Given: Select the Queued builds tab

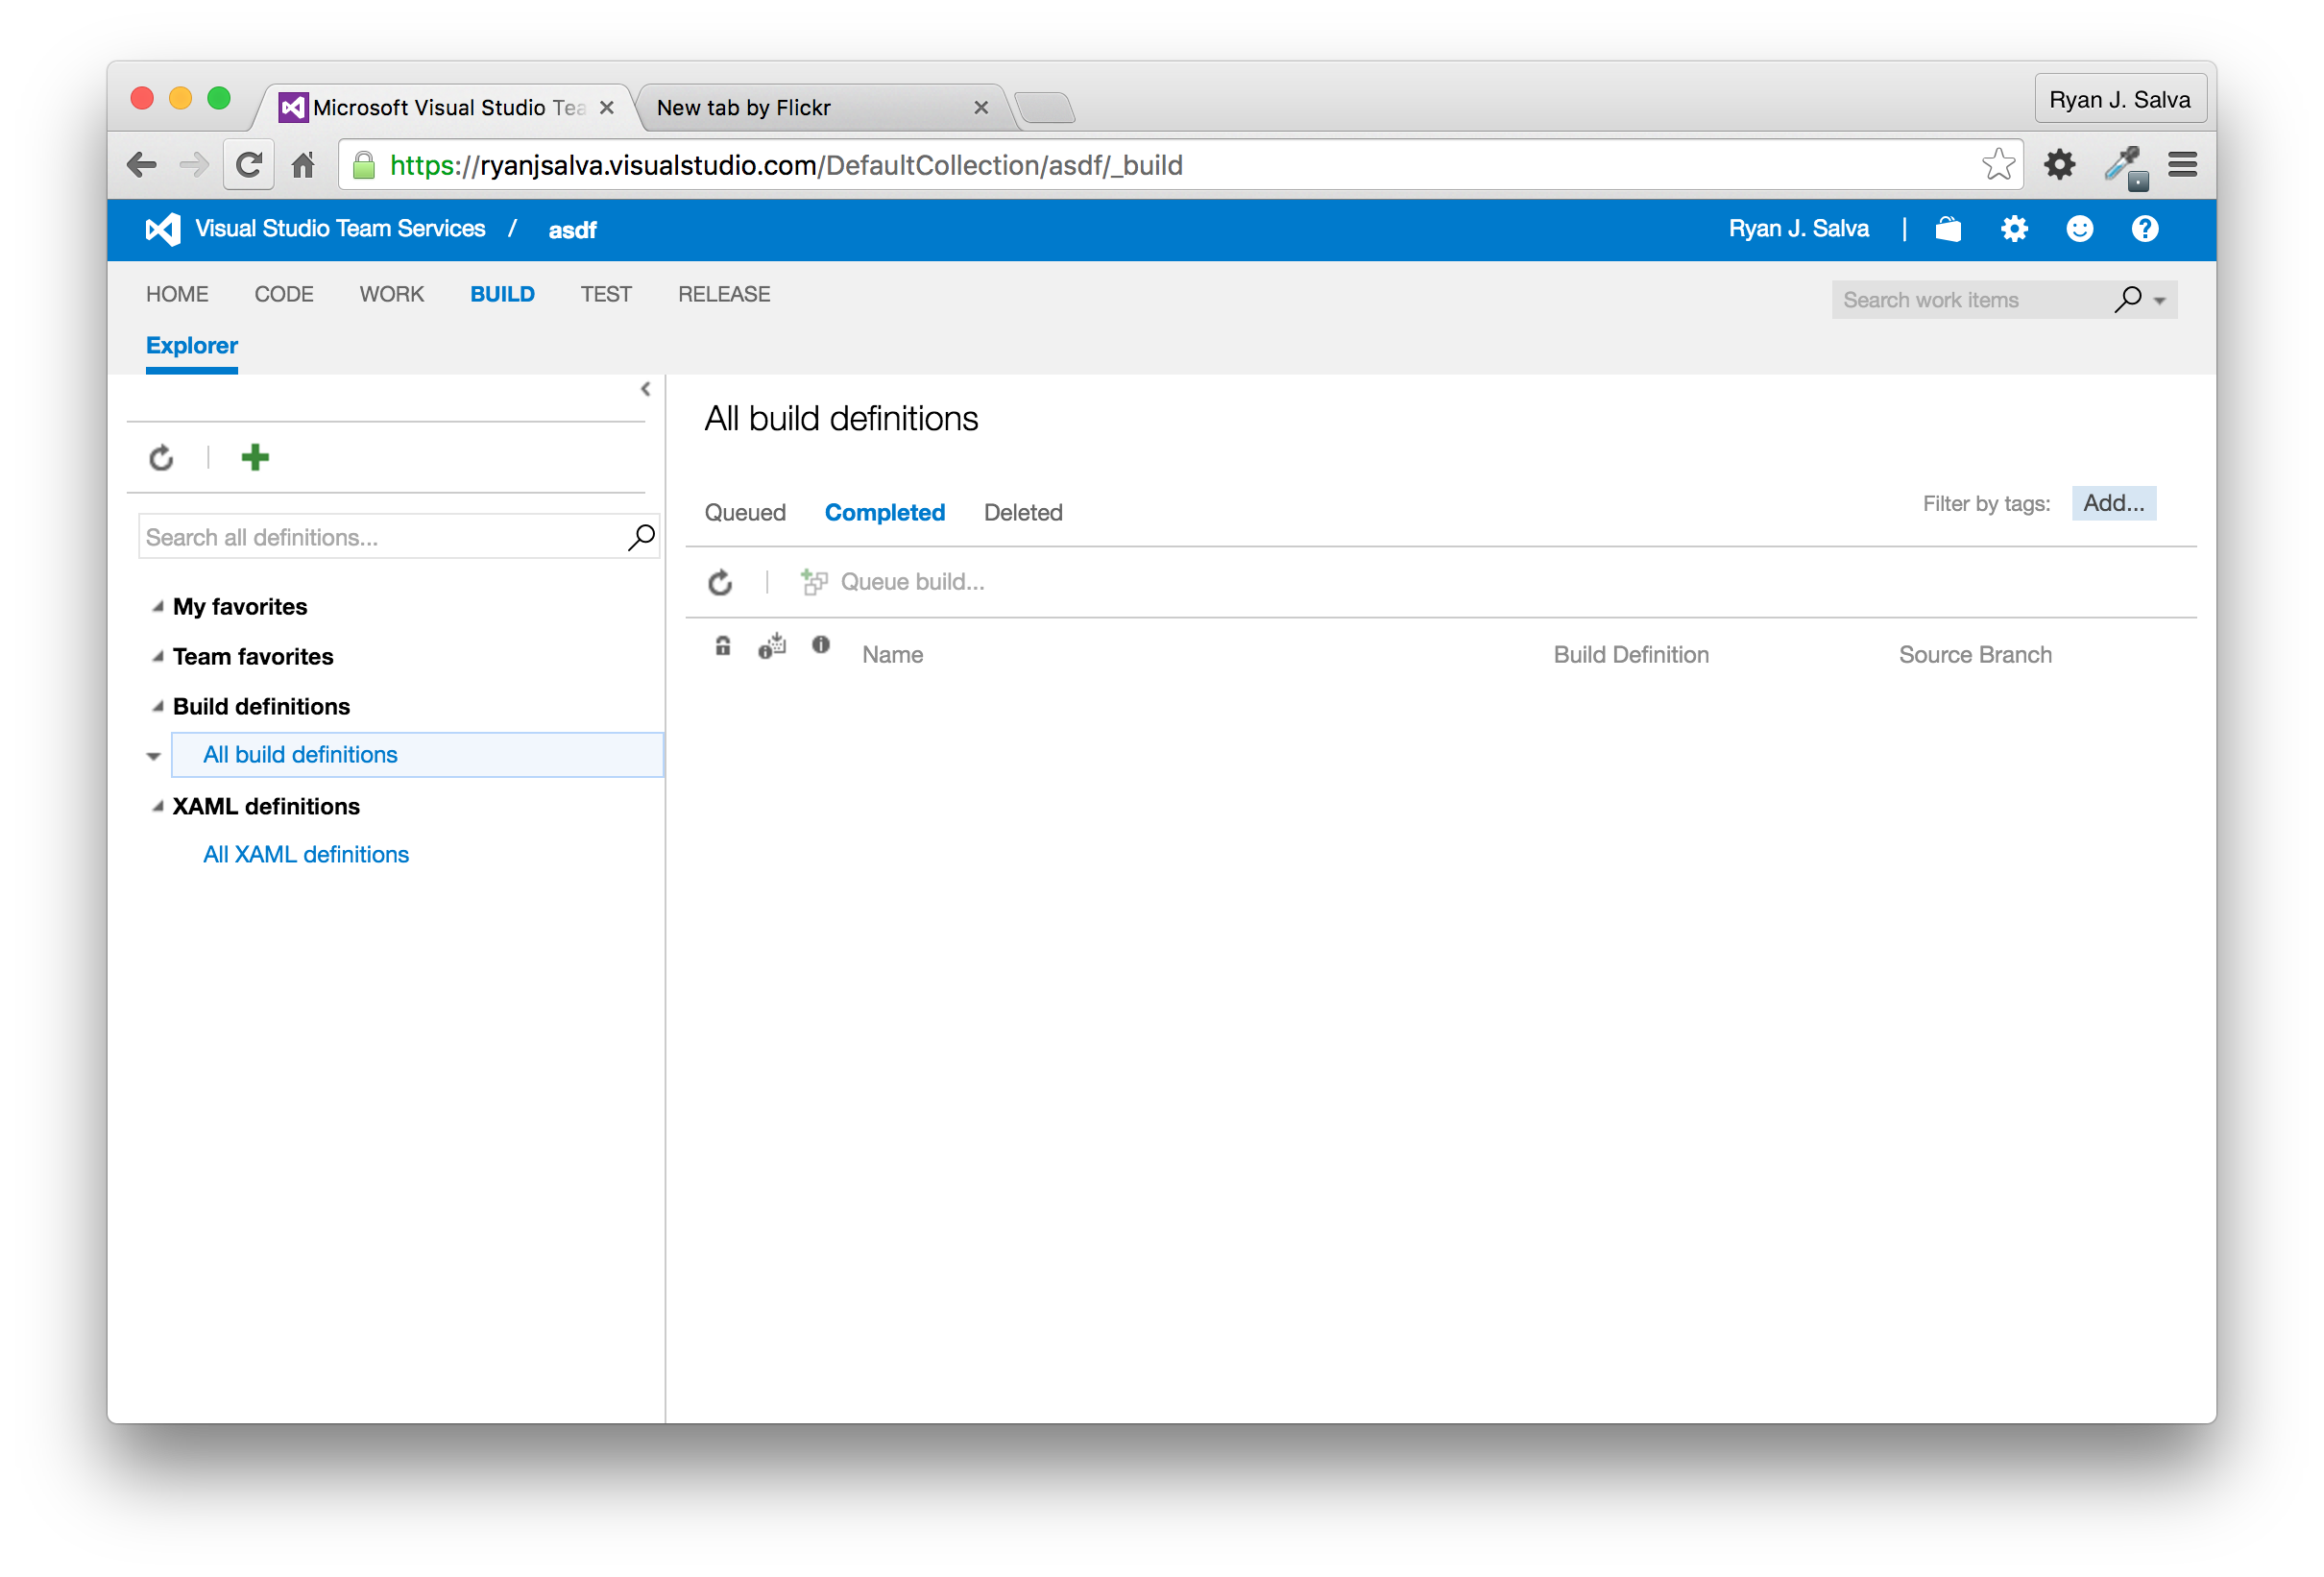Looking at the screenshot, I should 744,512.
